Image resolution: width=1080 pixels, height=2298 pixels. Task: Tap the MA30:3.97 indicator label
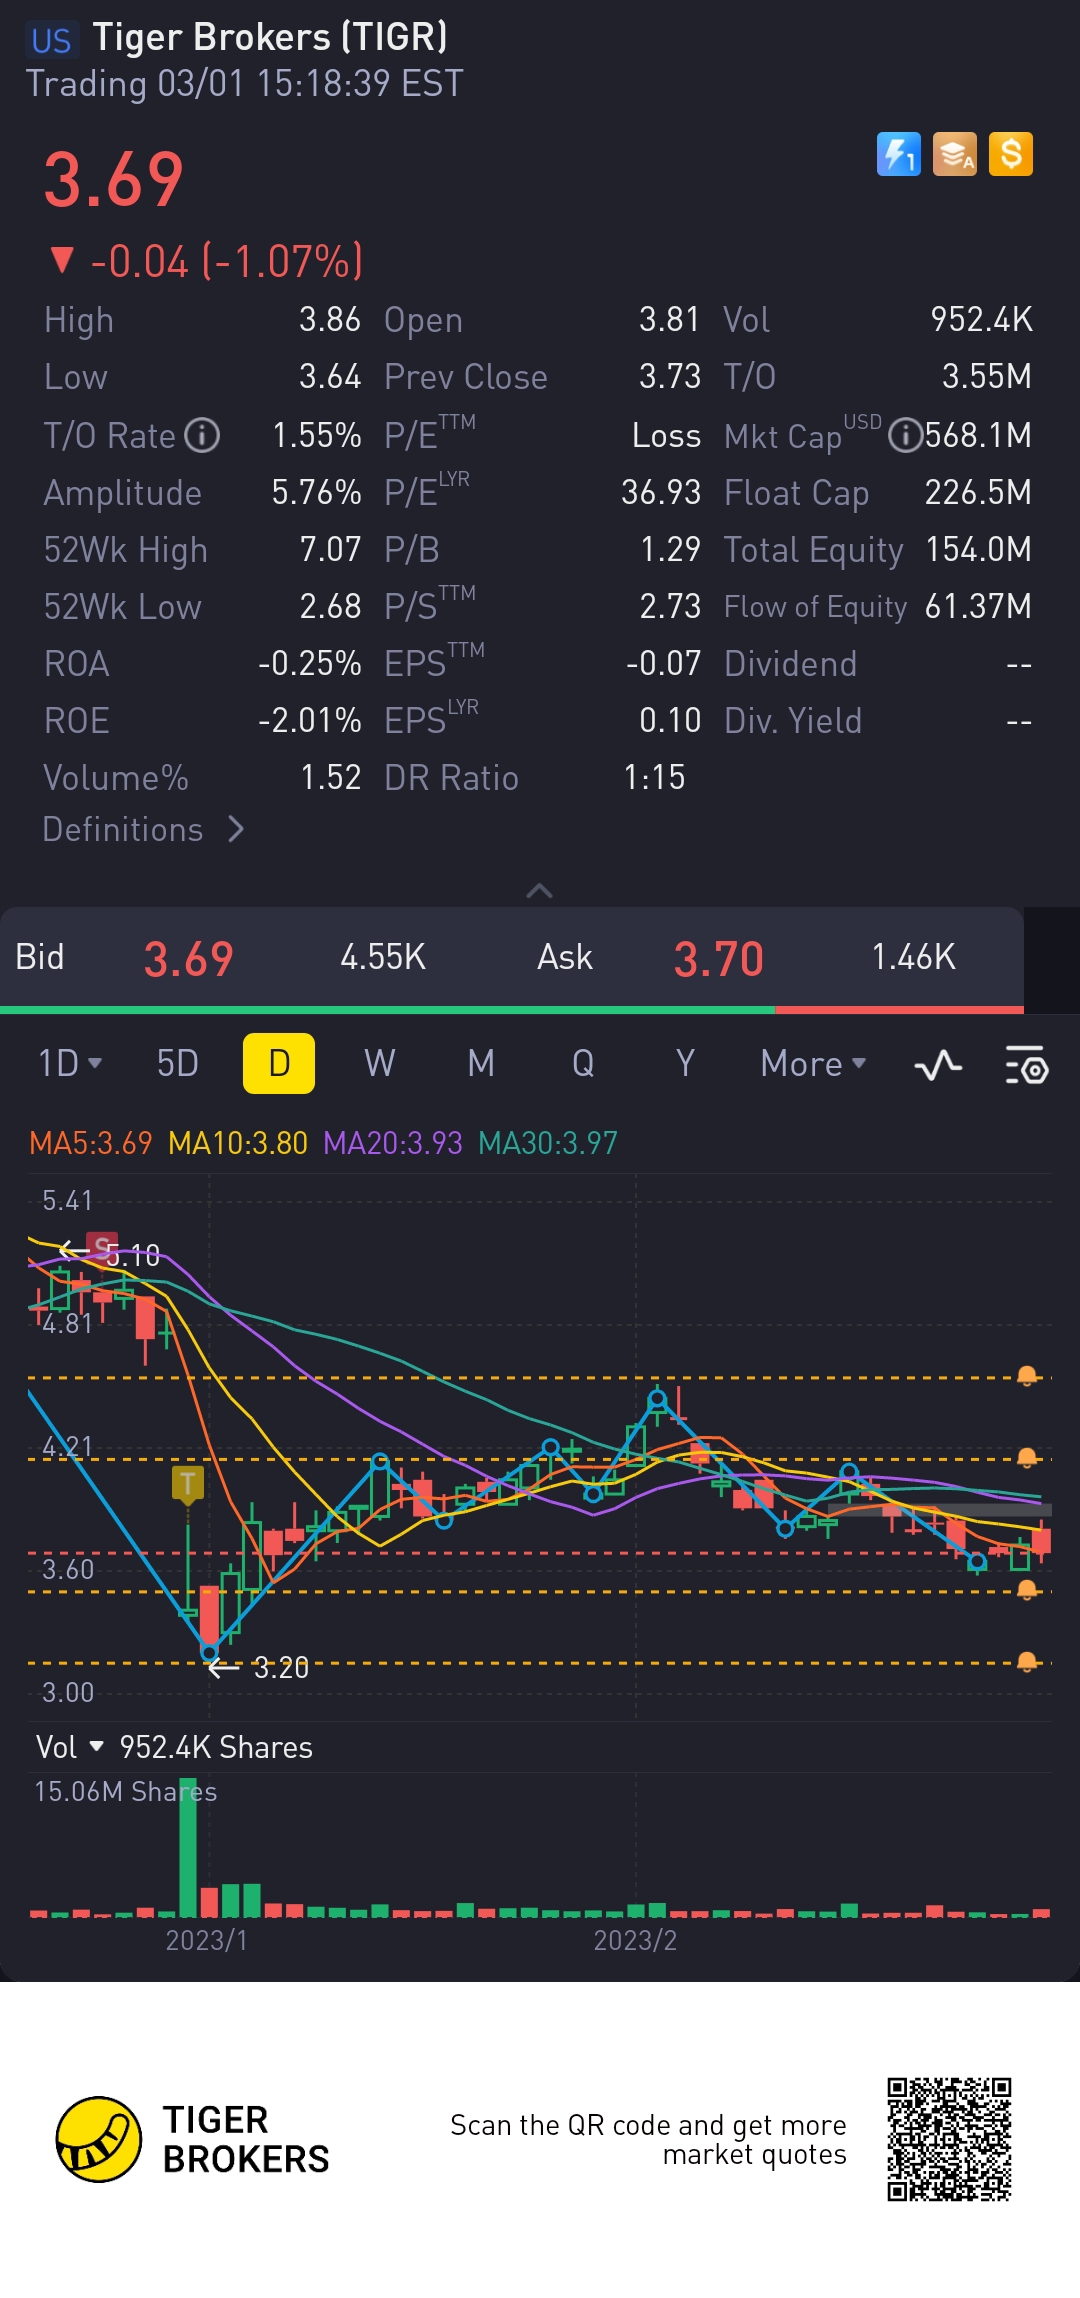coord(548,1143)
